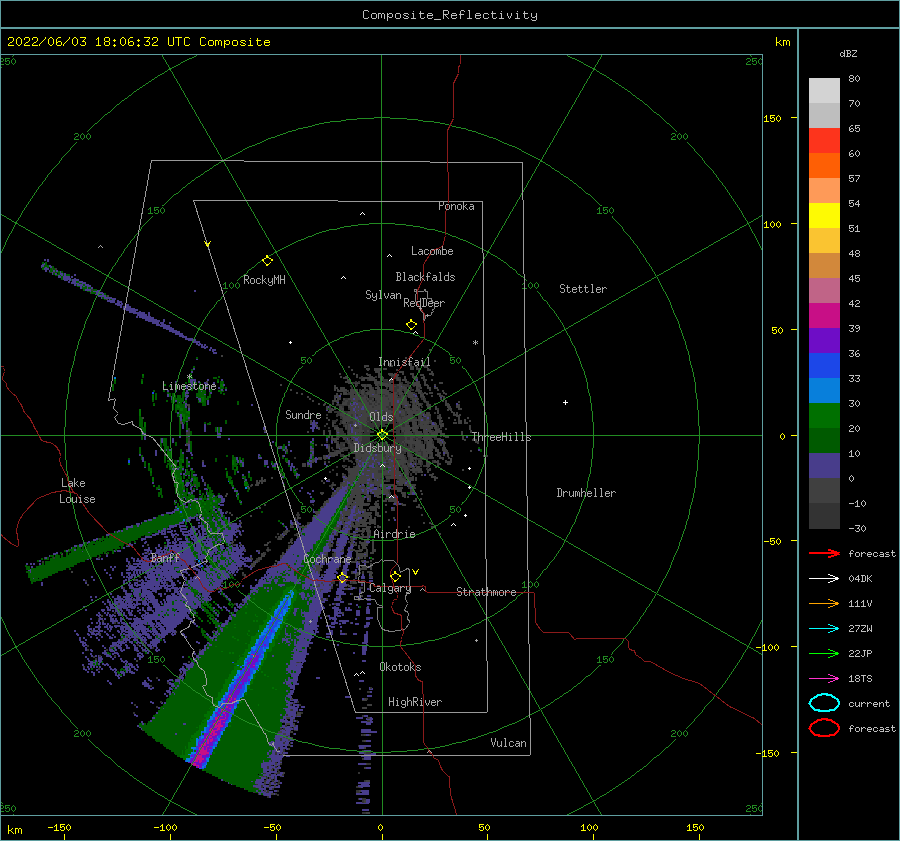
Task: Click the Lacombe town label
Action: (x=432, y=251)
